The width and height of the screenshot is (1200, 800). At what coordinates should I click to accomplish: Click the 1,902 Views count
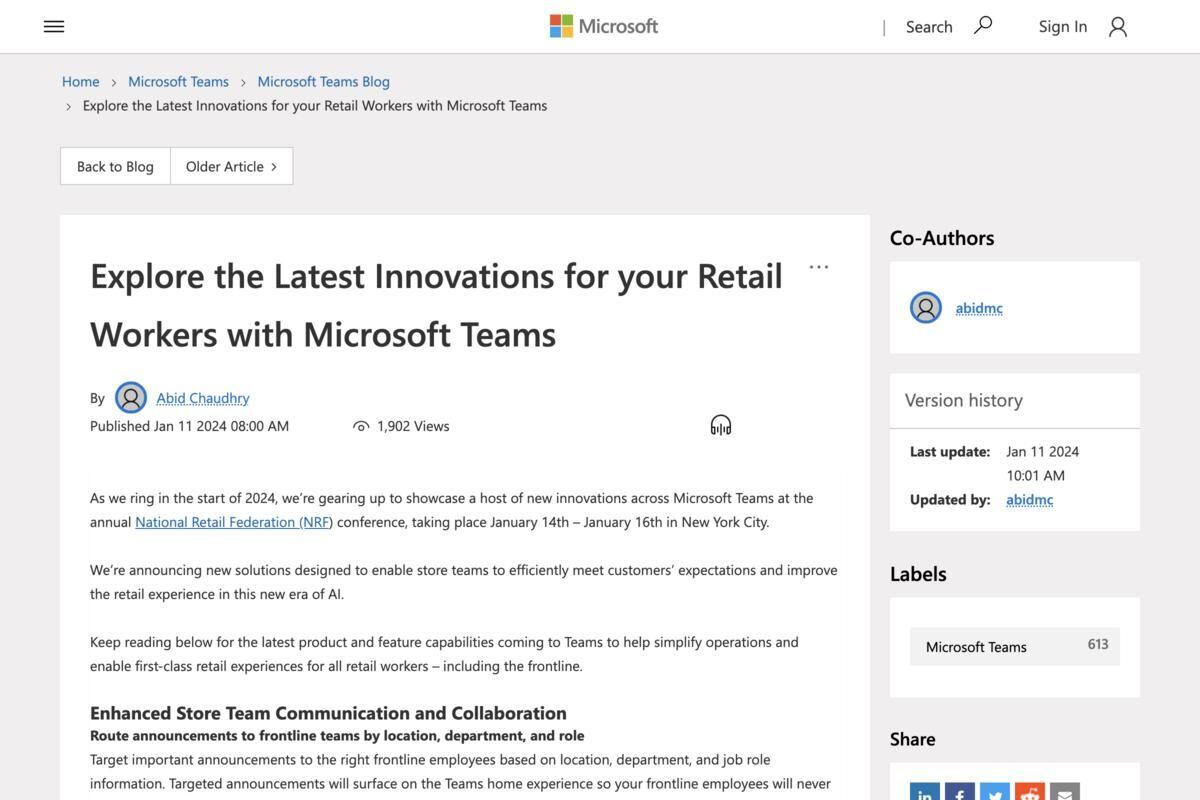pos(413,426)
